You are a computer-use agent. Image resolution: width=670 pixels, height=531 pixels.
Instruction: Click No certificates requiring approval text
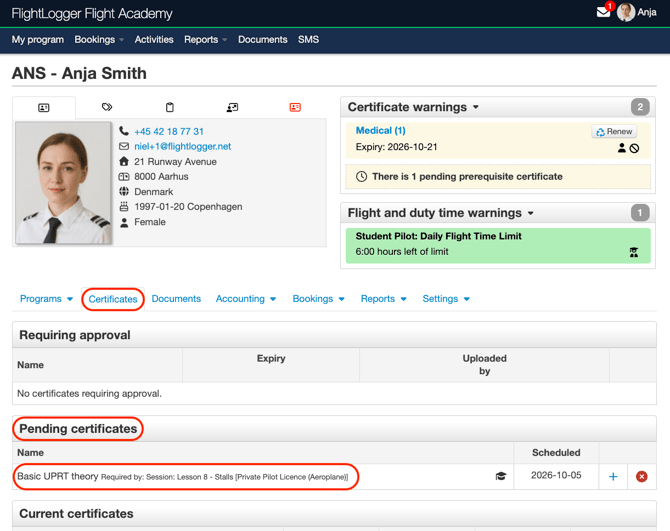pyautogui.click(x=89, y=393)
